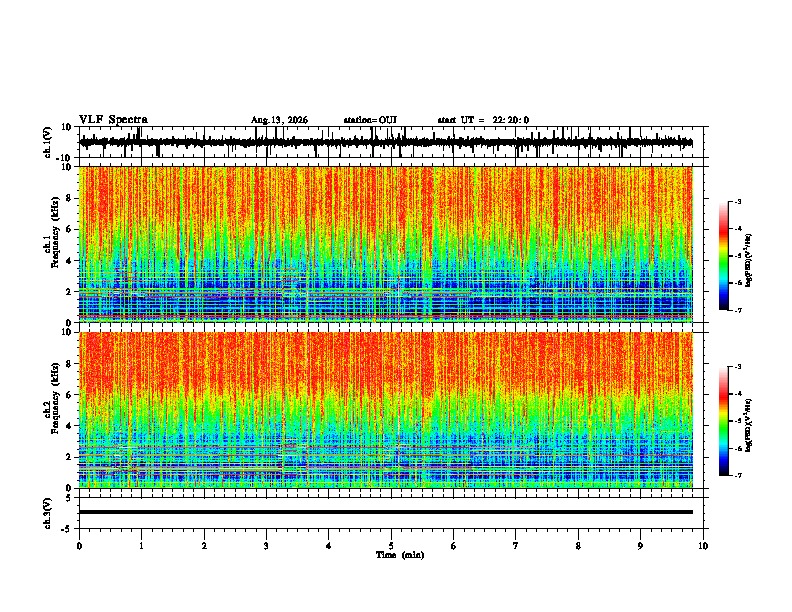The image size is (792, 612).
Task: Click the 5 tick on ch.3(V) axis
Action: [69, 497]
